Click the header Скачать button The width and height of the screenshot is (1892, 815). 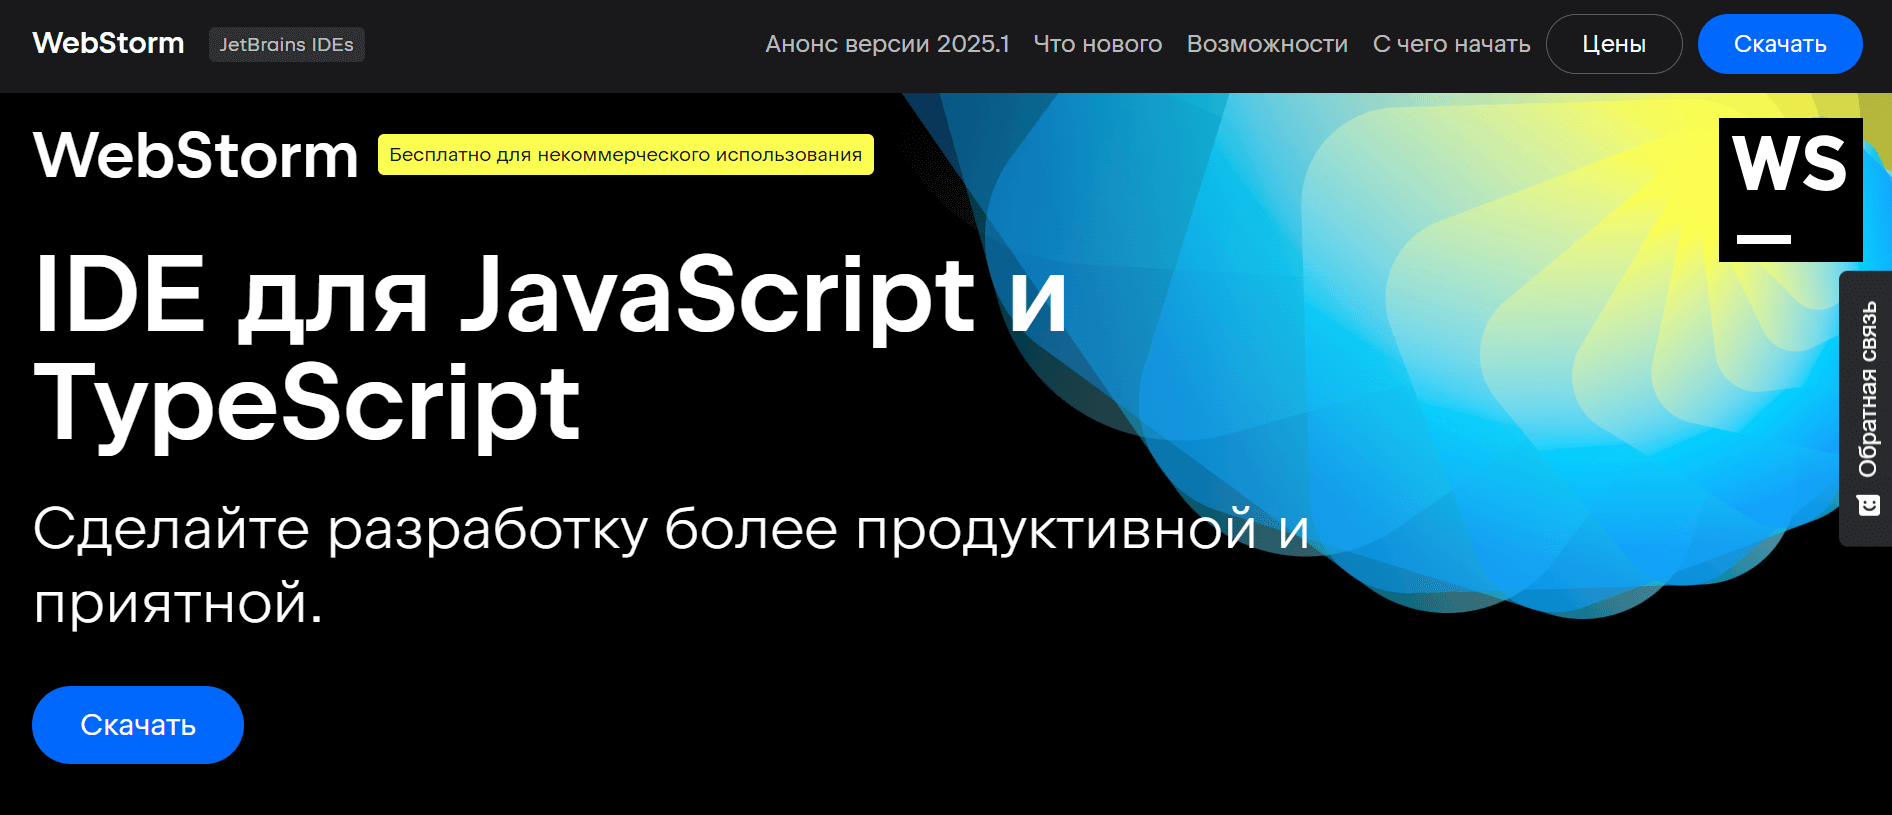[x=1780, y=44]
